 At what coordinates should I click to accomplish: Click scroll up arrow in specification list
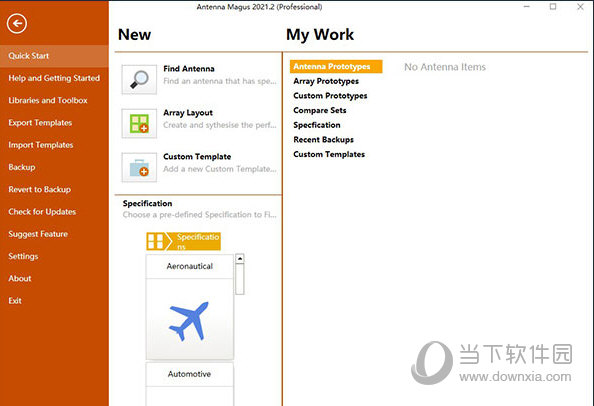click(x=239, y=258)
